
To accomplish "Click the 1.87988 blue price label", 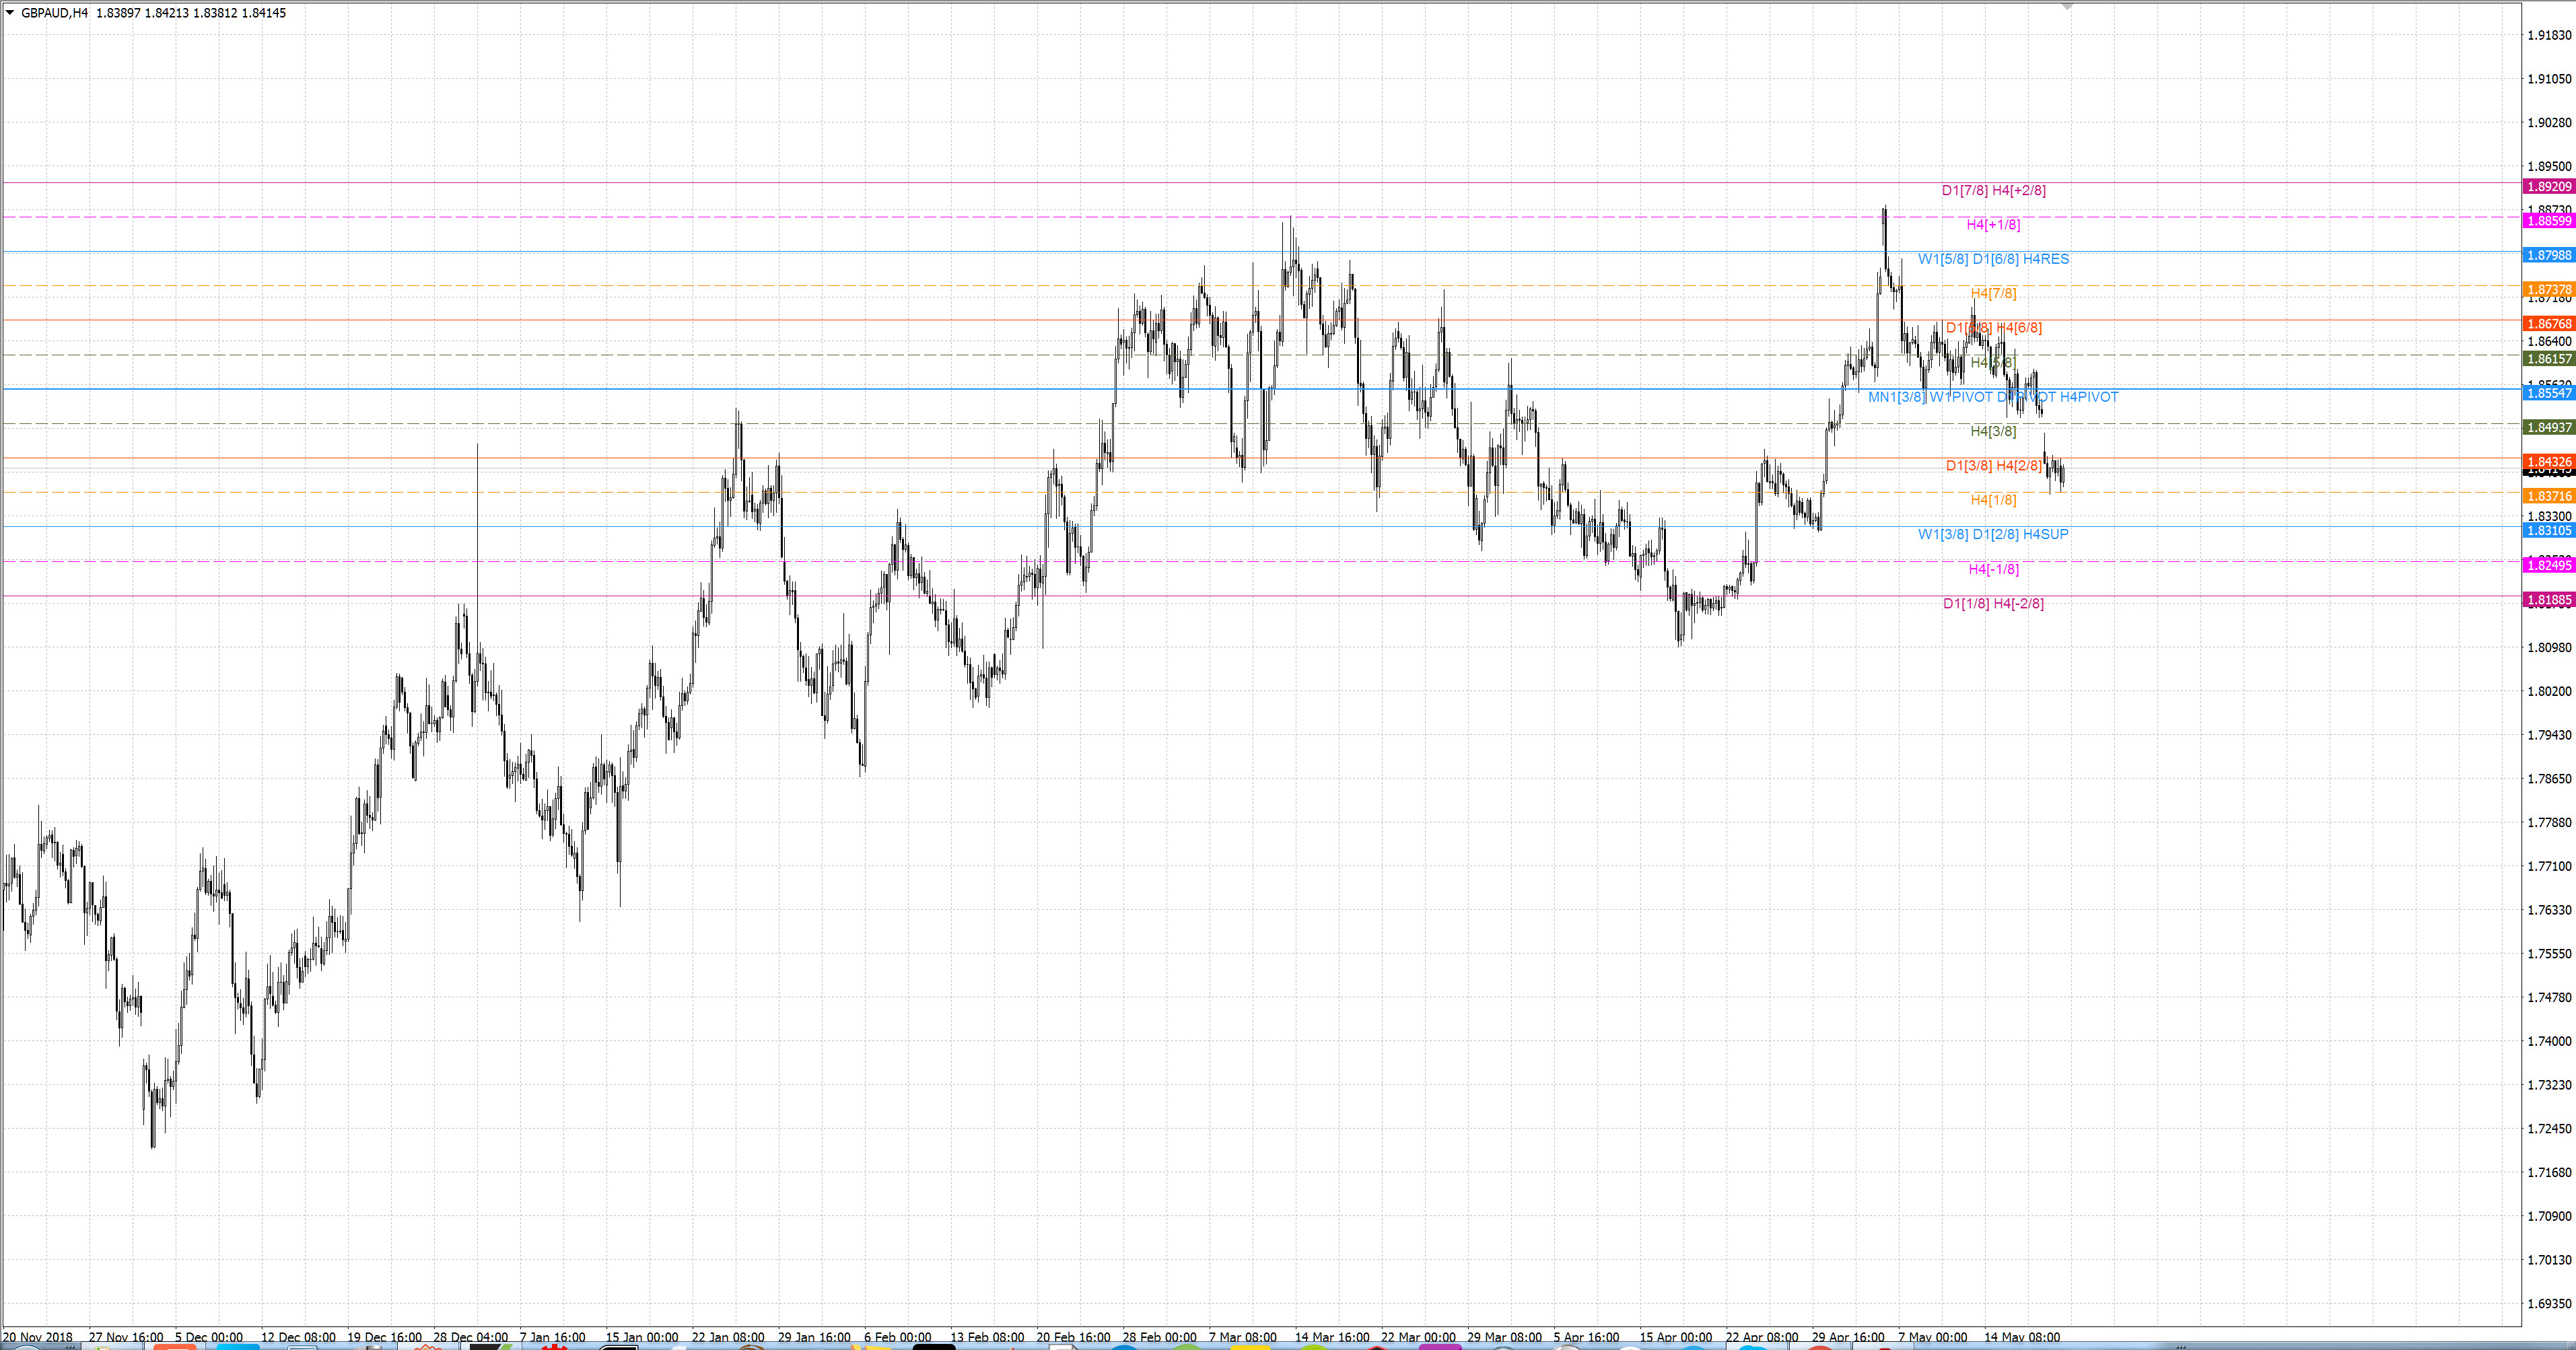I will point(2548,256).
